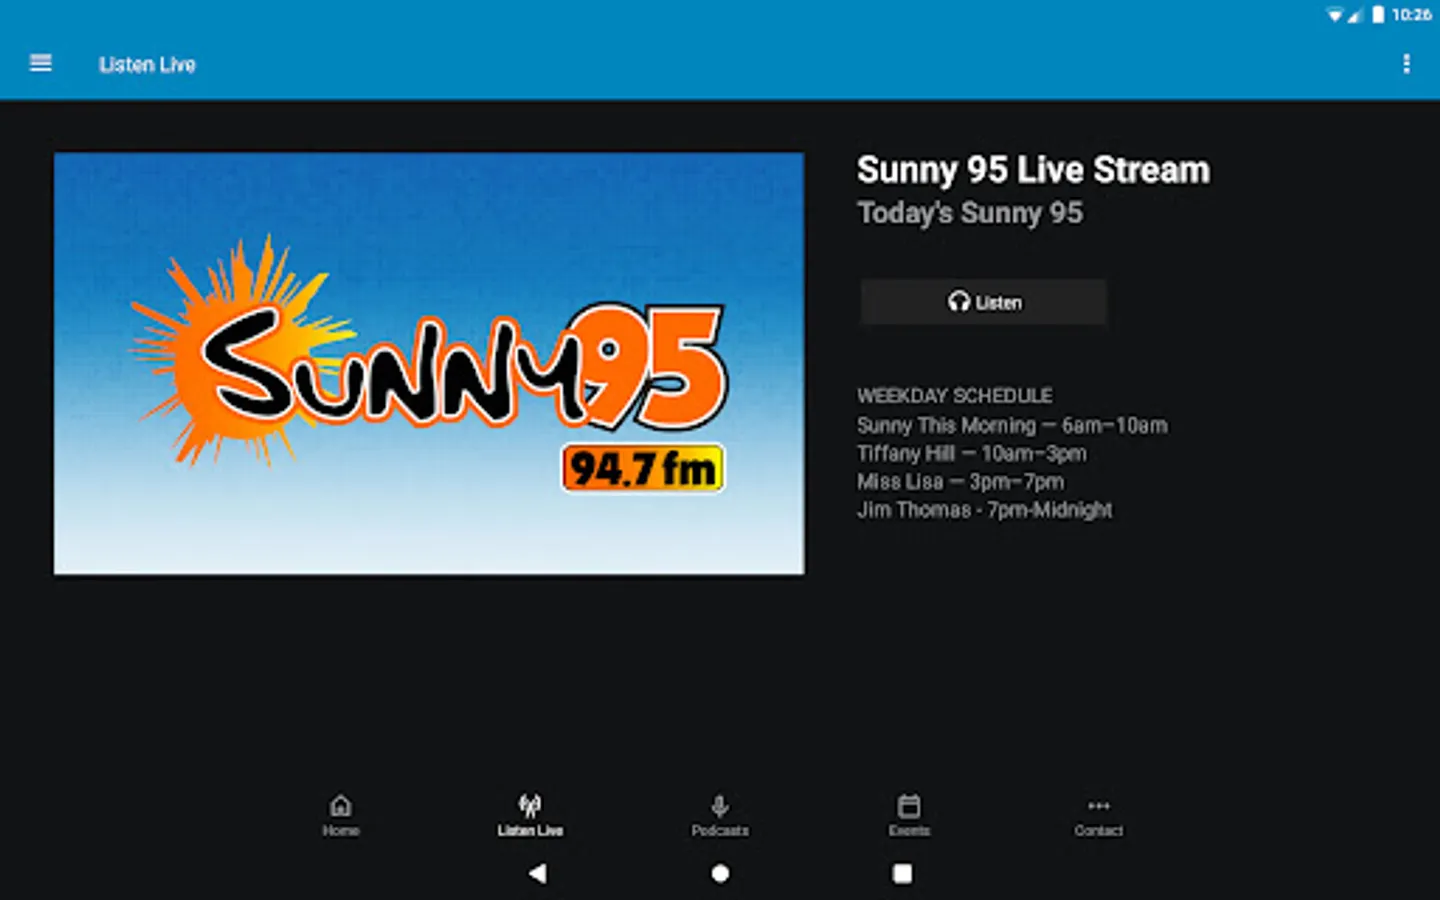
Task: Select the Tiffany Hill 10am–3pm line
Action: (971, 453)
